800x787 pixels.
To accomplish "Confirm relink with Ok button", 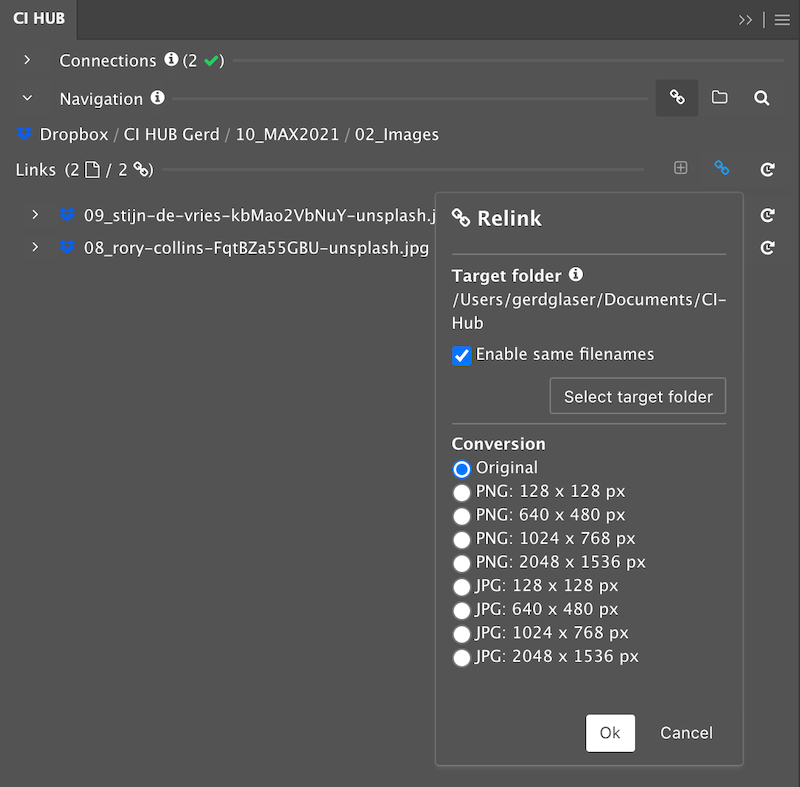I will coord(610,733).
